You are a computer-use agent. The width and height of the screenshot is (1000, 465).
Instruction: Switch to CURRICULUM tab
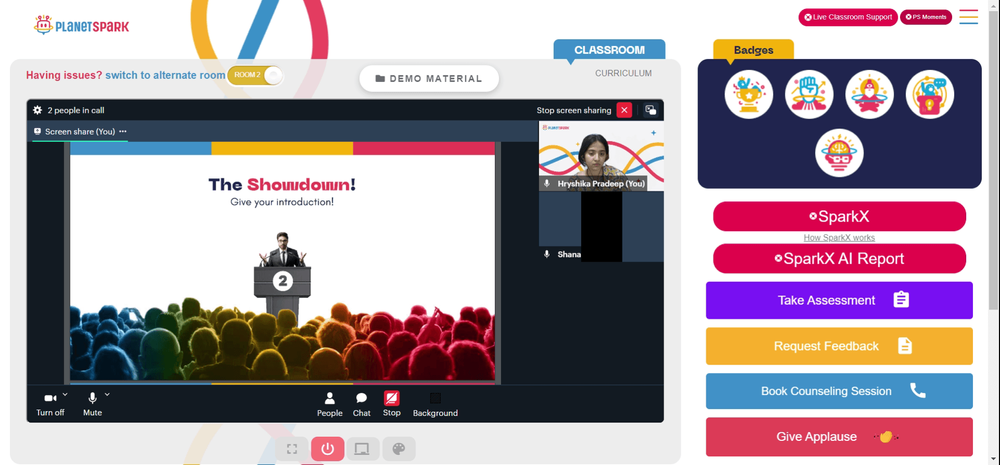click(623, 73)
